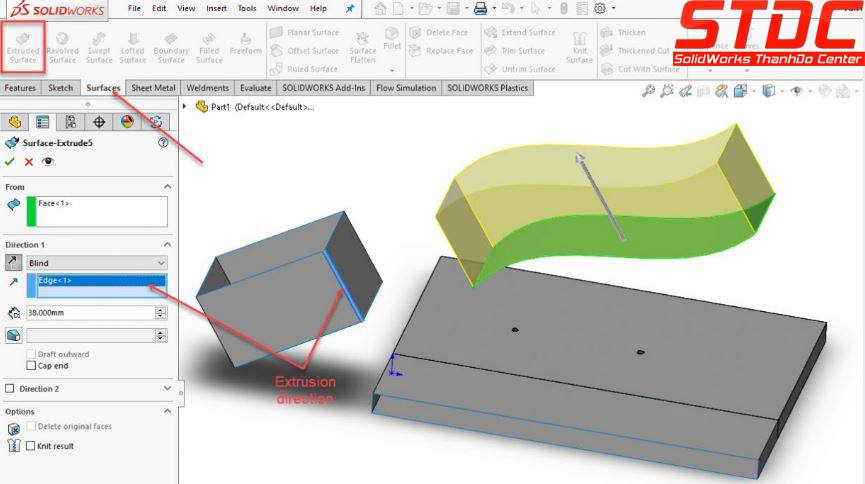Viewport: 865px width, 484px height.
Task: Switch to the Evaluate tab
Action: coord(255,88)
